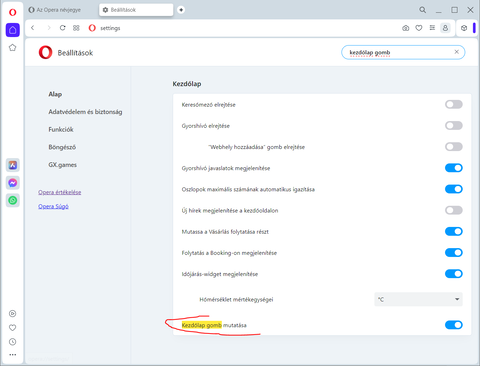This screenshot has height=366, width=480.
Task: Clear the settings search field
Action: [x=457, y=52]
